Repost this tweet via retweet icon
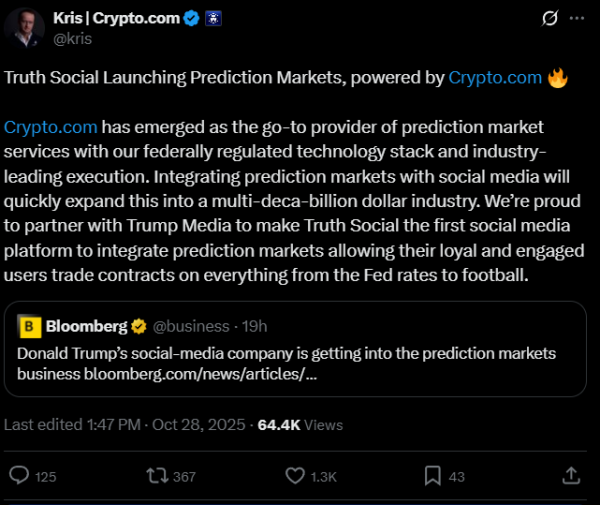 tap(156, 476)
